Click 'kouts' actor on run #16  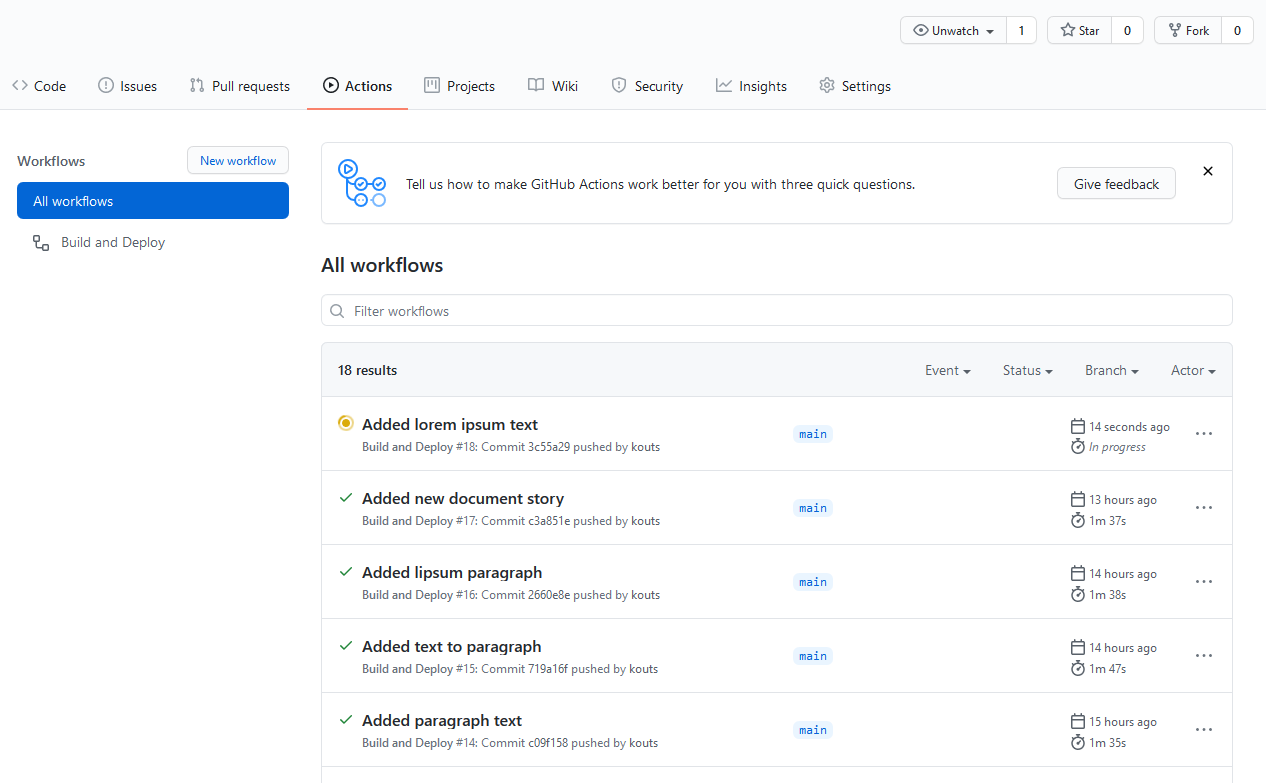tap(646, 595)
